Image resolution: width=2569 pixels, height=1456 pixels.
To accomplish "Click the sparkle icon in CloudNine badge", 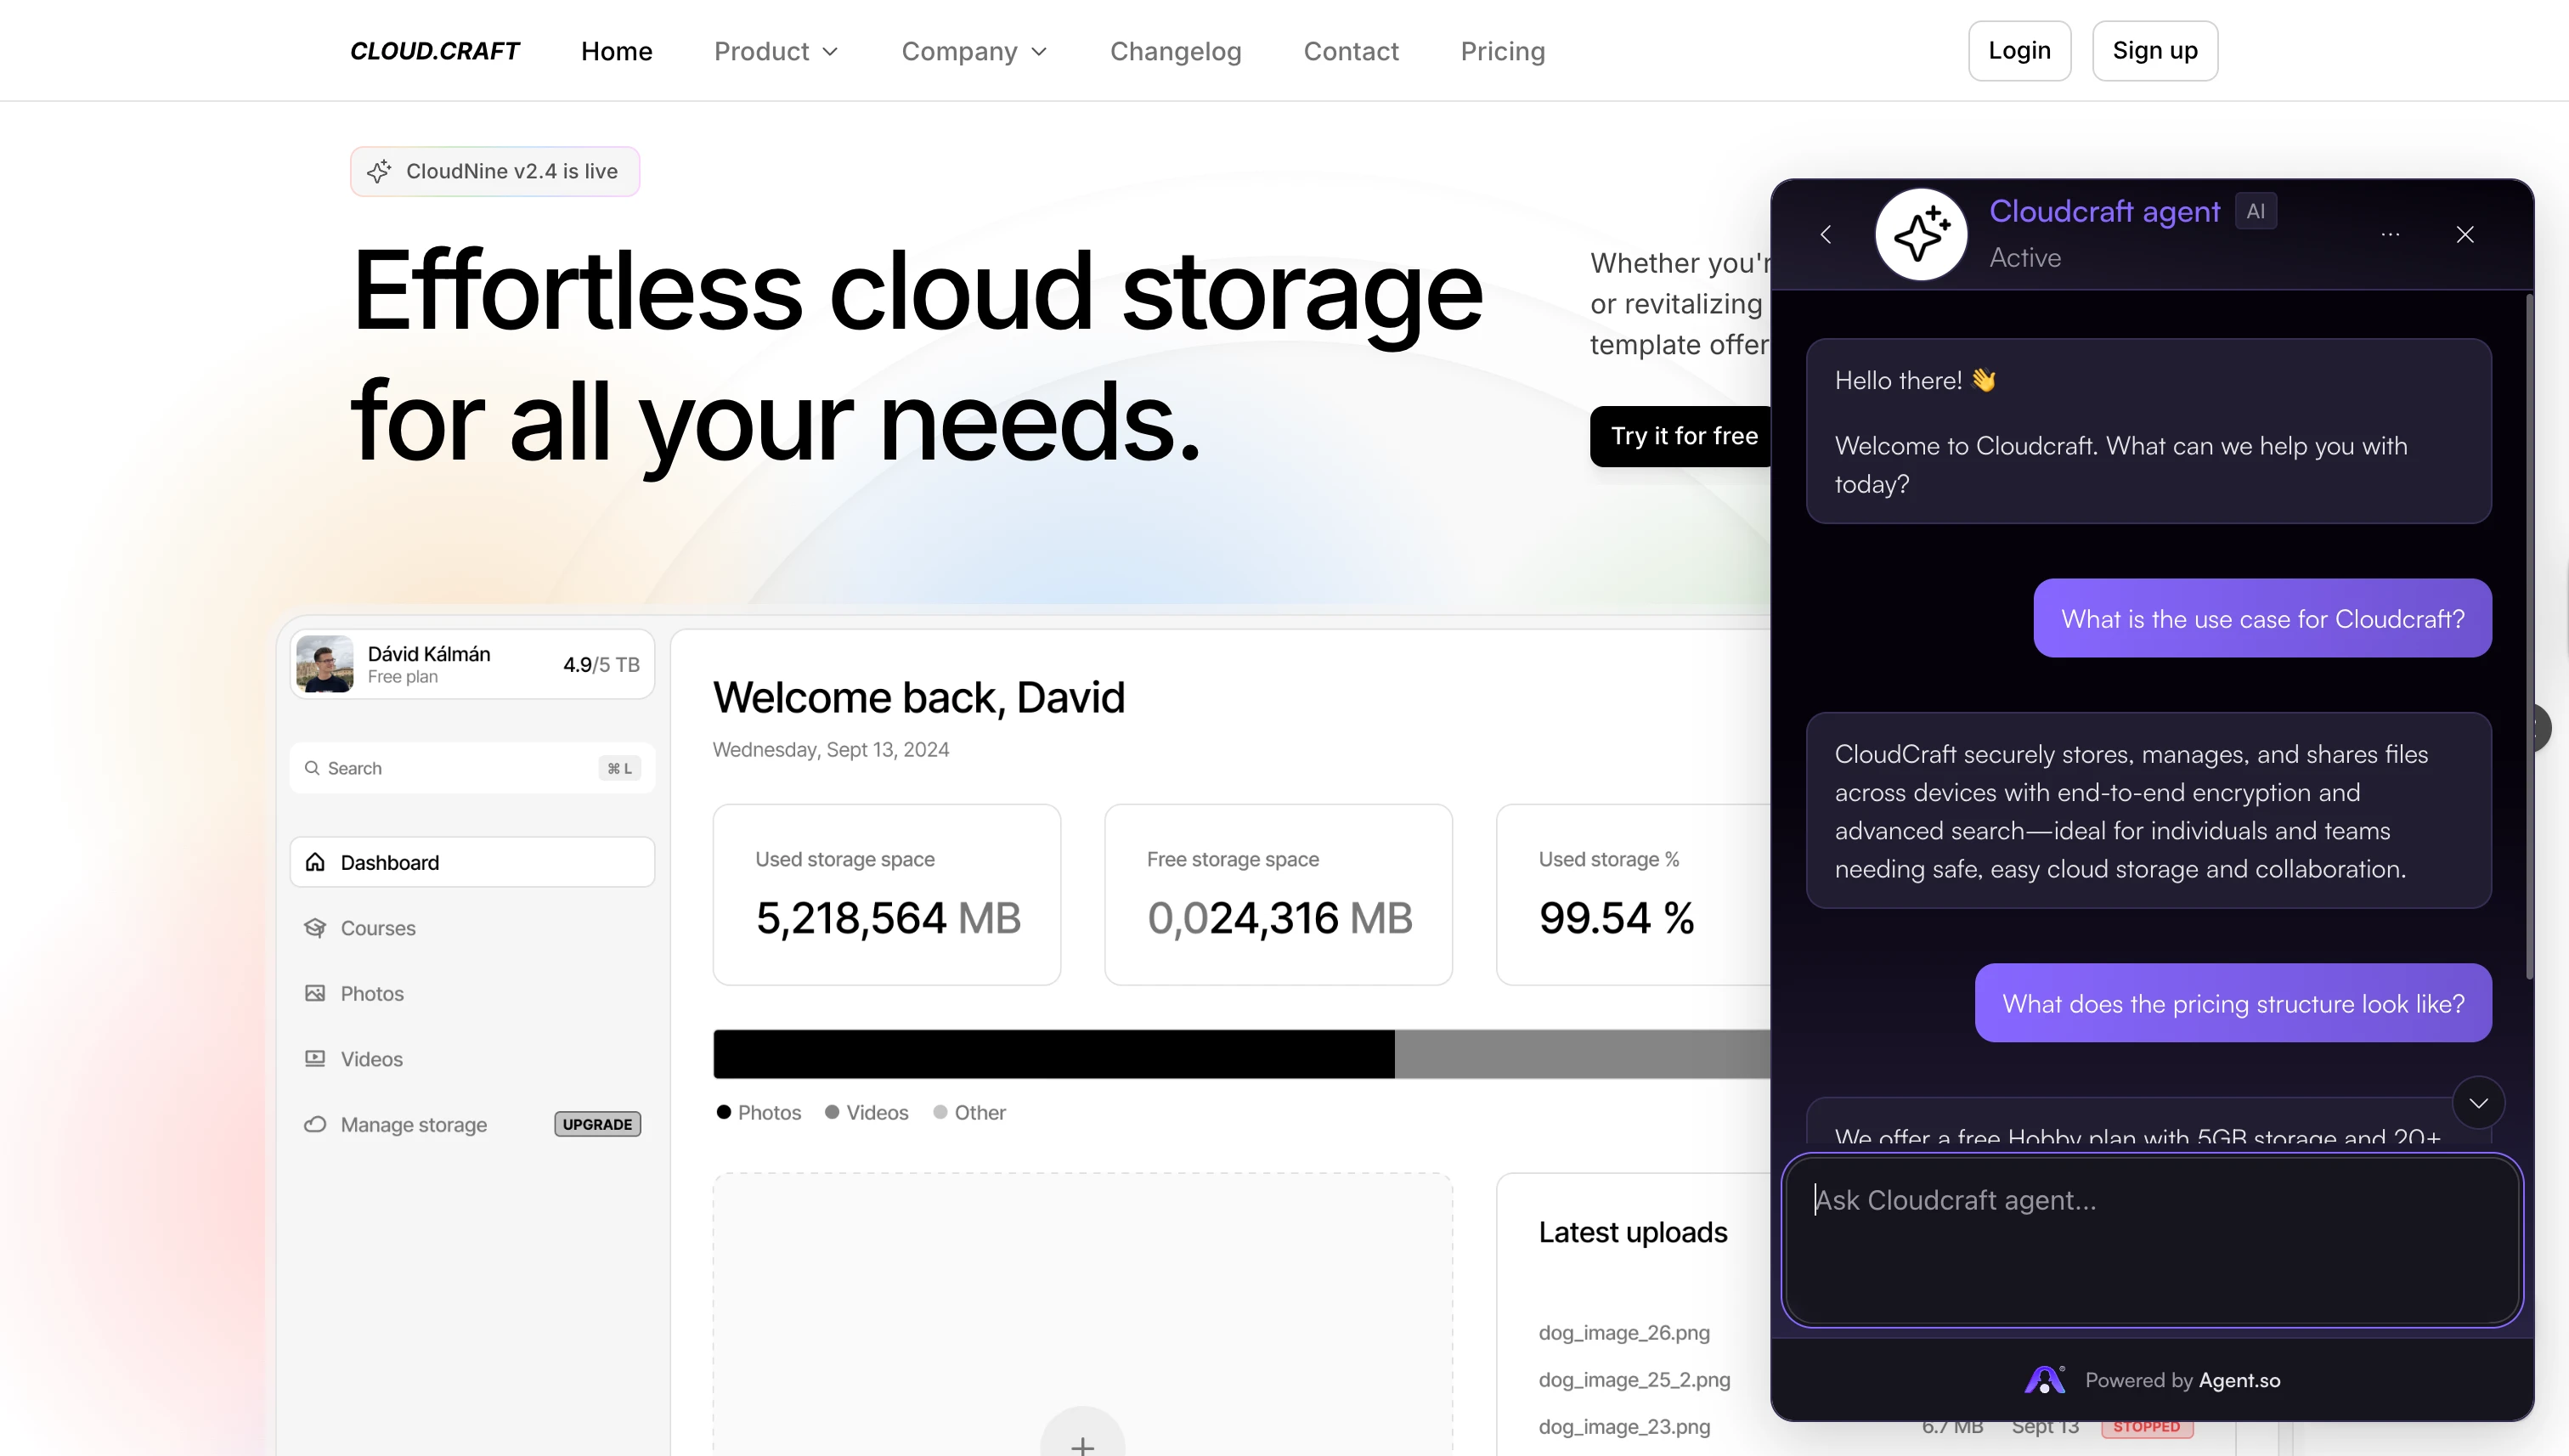I will pyautogui.click(x=378, y=171).
